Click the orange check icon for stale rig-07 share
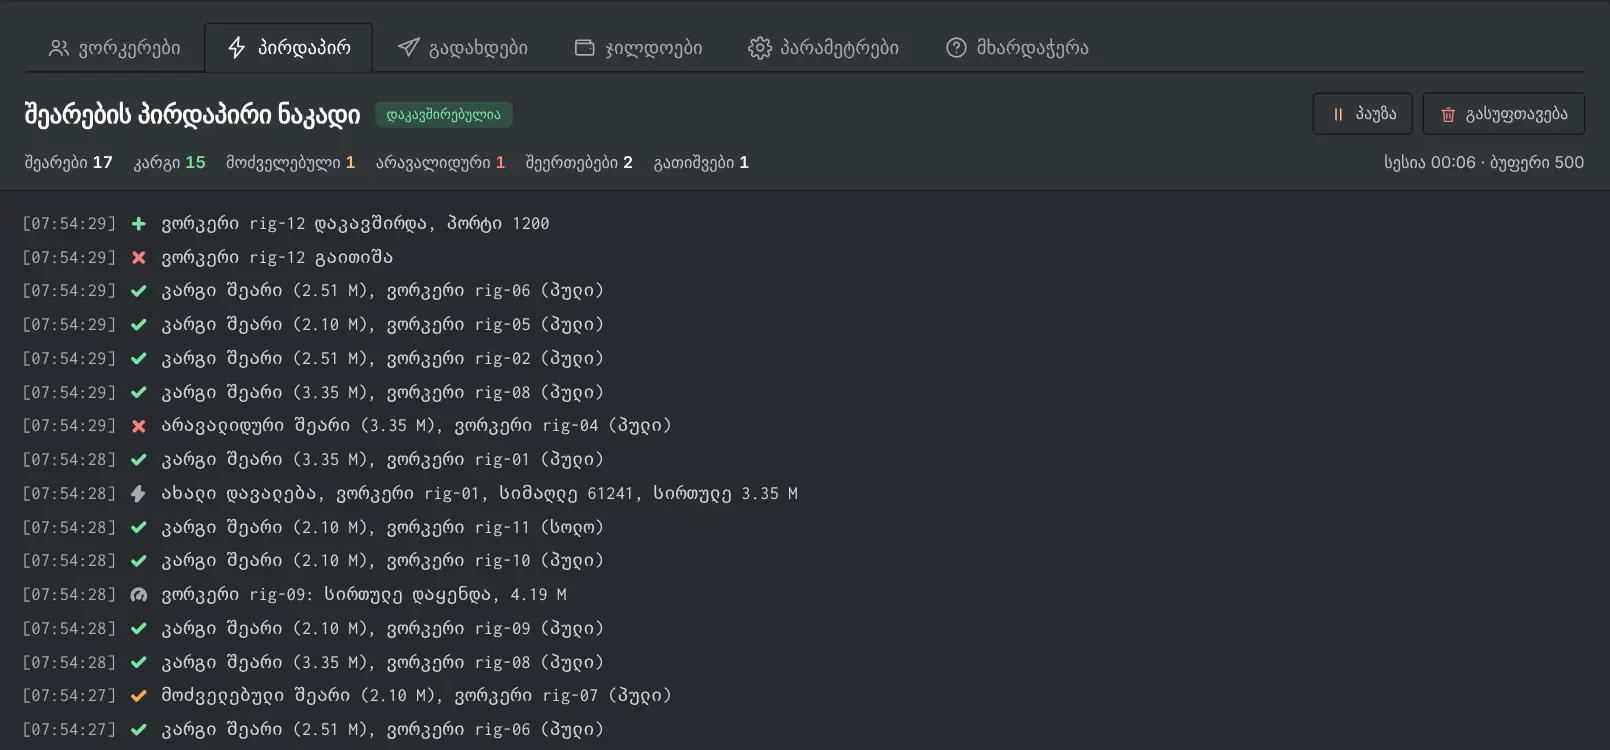 click(x=139, y=696)
